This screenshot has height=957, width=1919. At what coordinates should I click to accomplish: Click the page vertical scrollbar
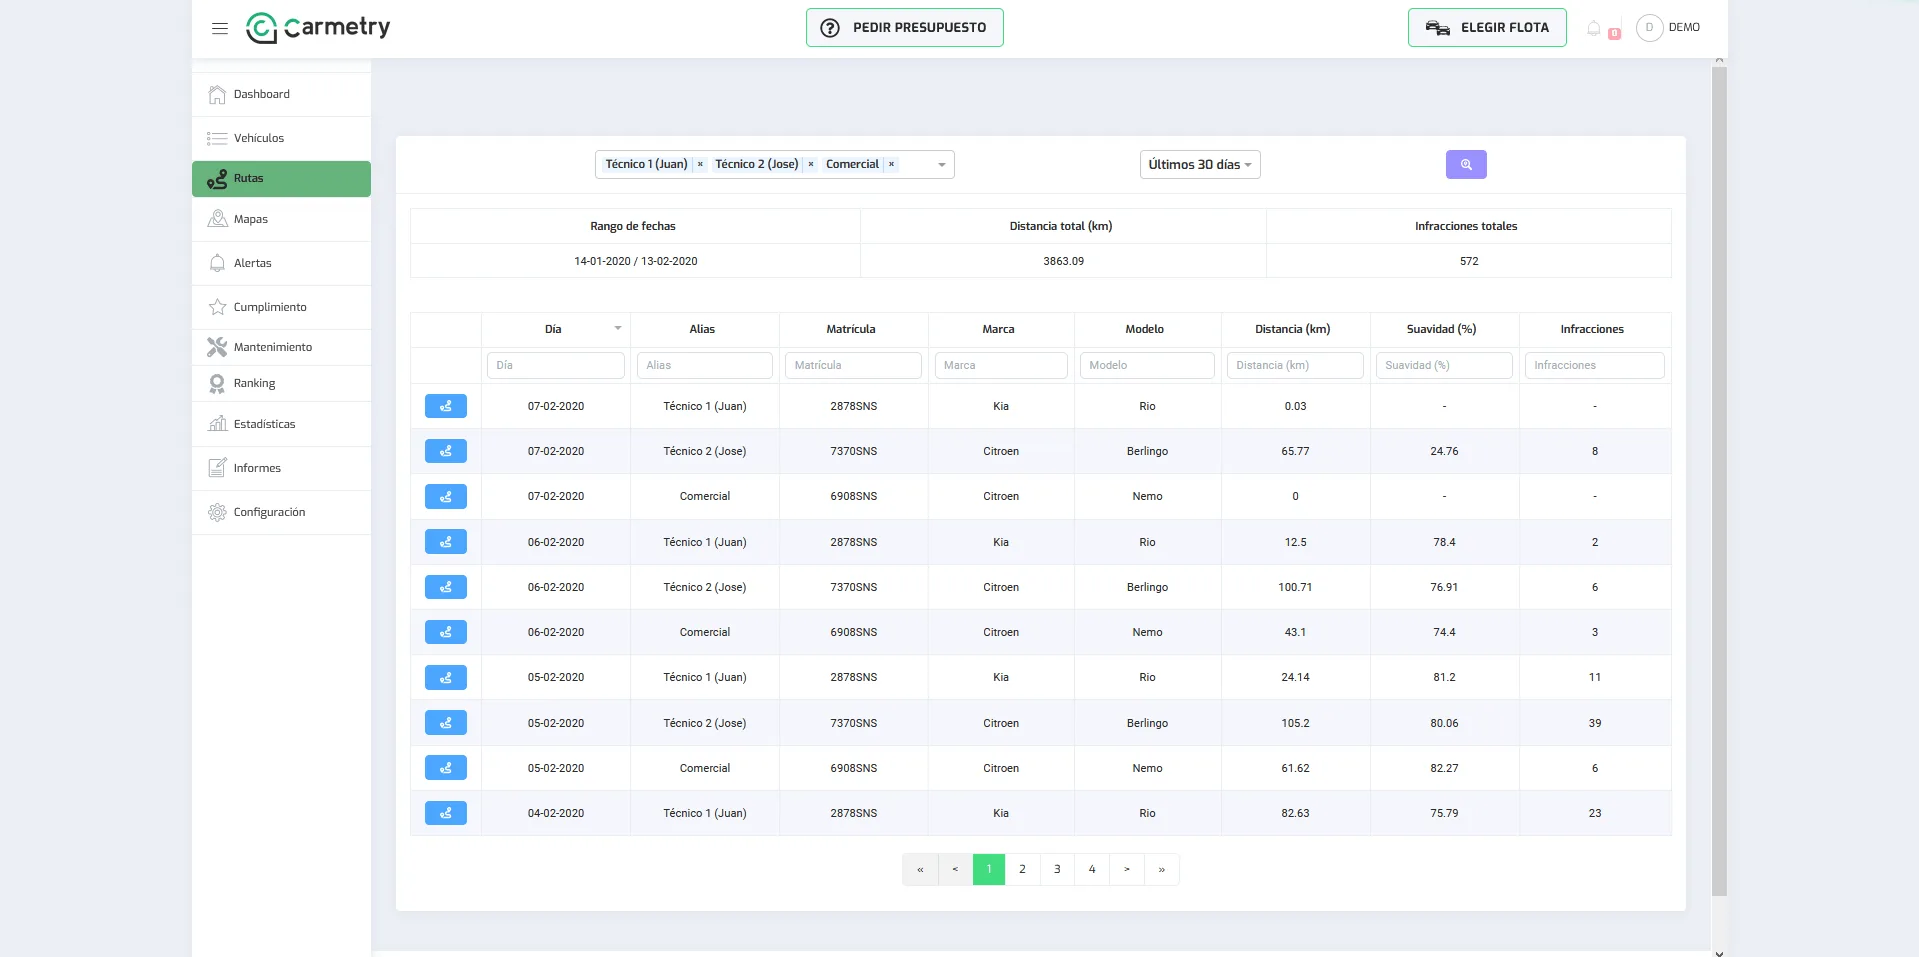[x=1719, y=480]
